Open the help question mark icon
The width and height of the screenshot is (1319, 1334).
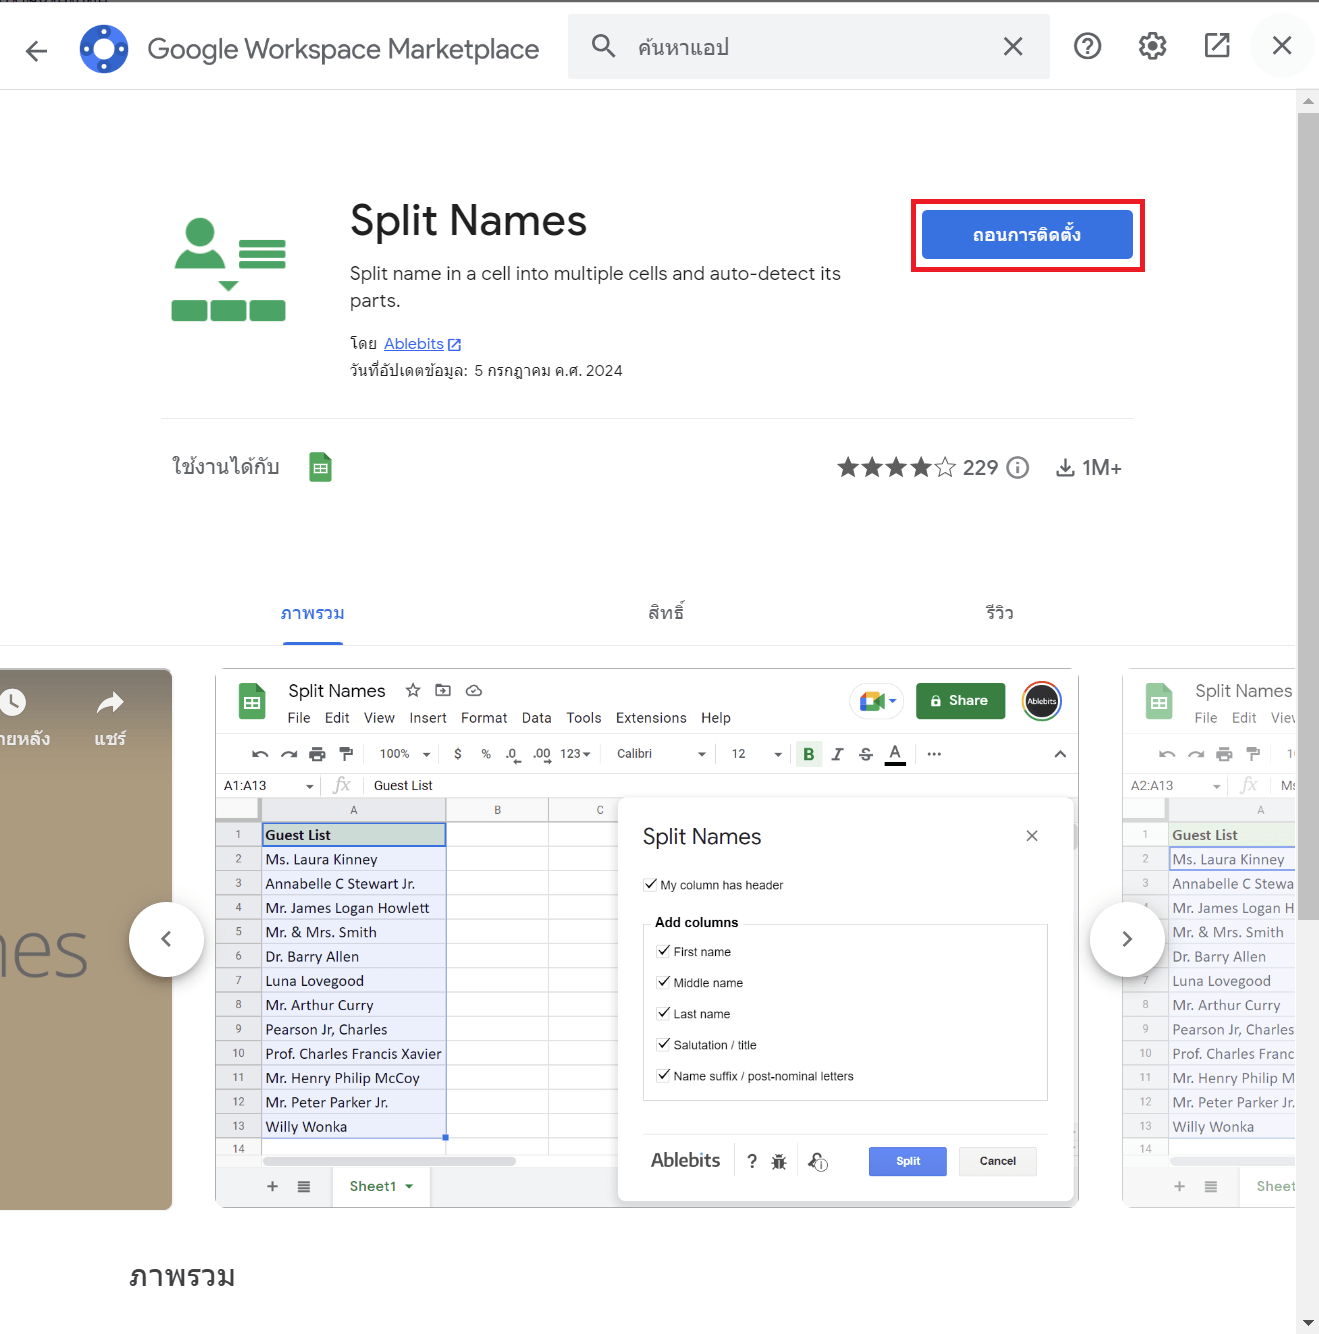(1087, 46)
